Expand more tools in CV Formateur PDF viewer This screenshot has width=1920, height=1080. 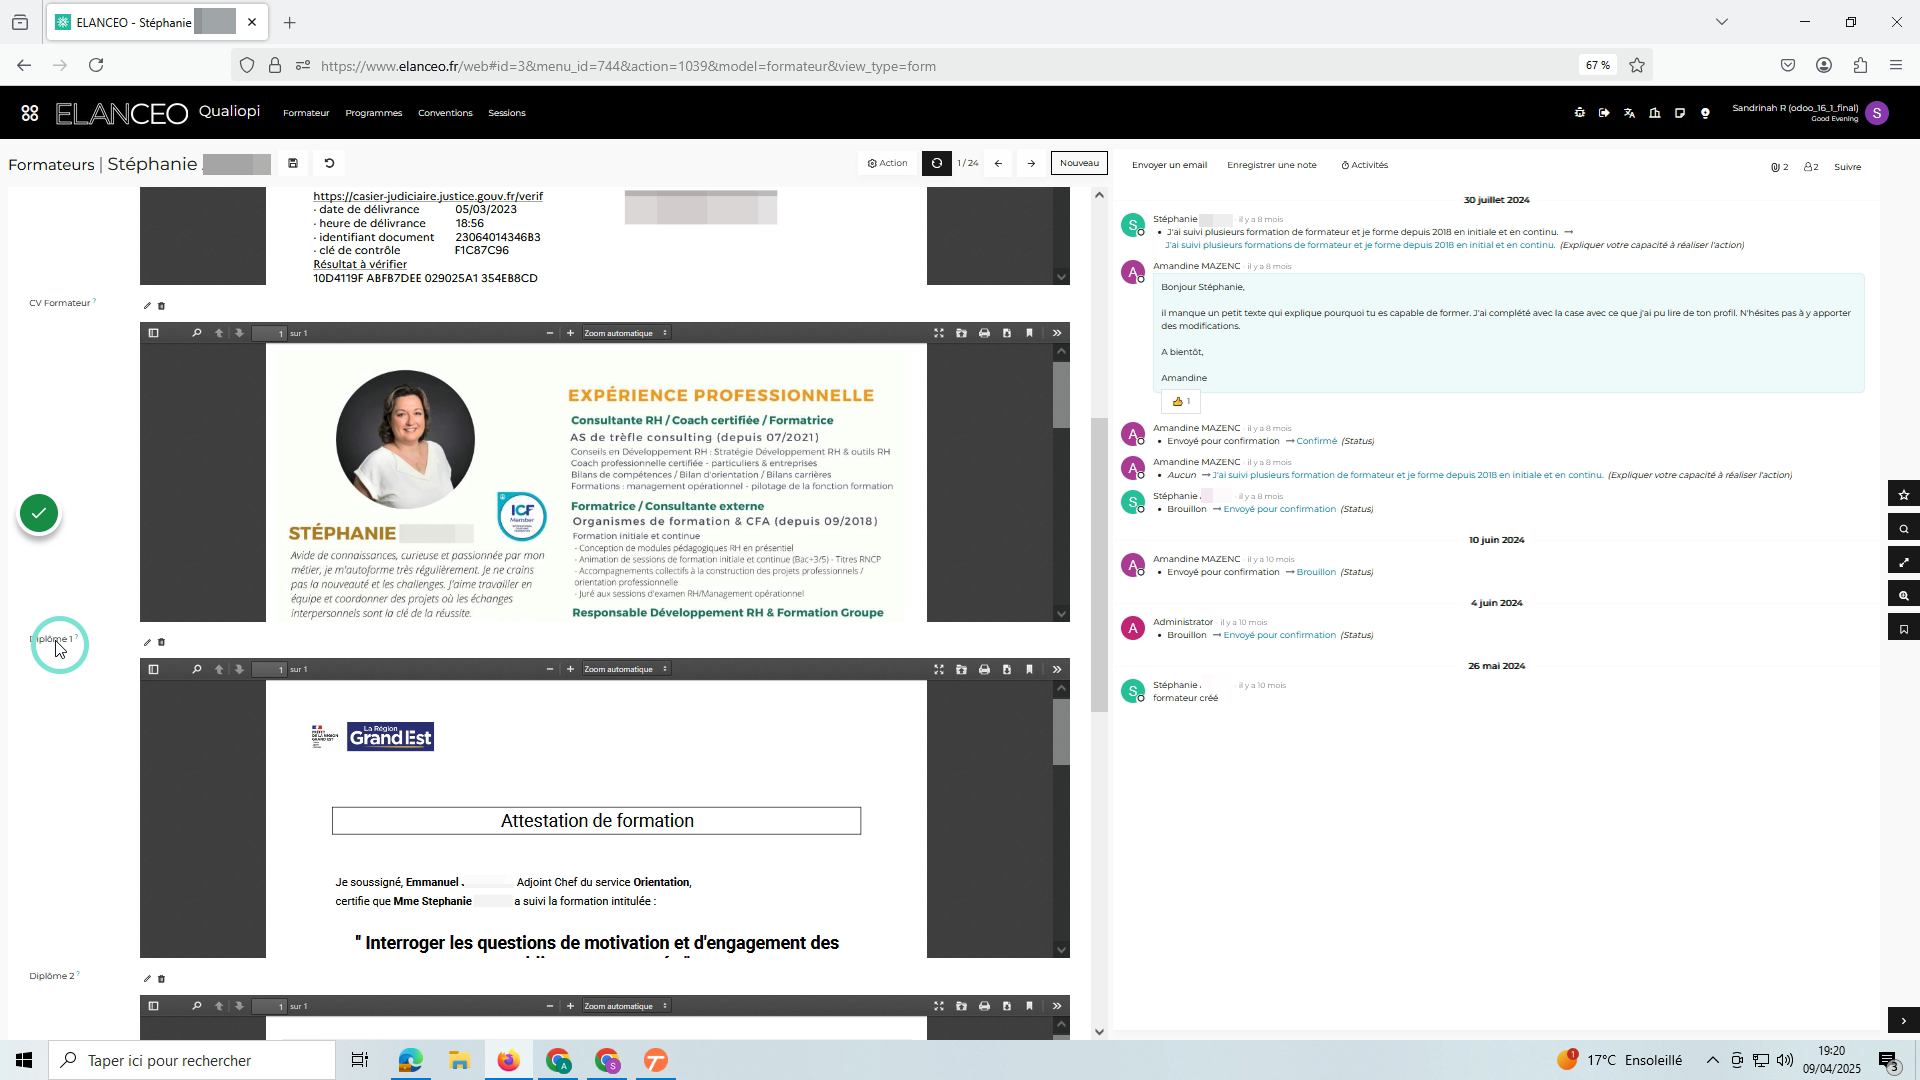(1057, 333)
